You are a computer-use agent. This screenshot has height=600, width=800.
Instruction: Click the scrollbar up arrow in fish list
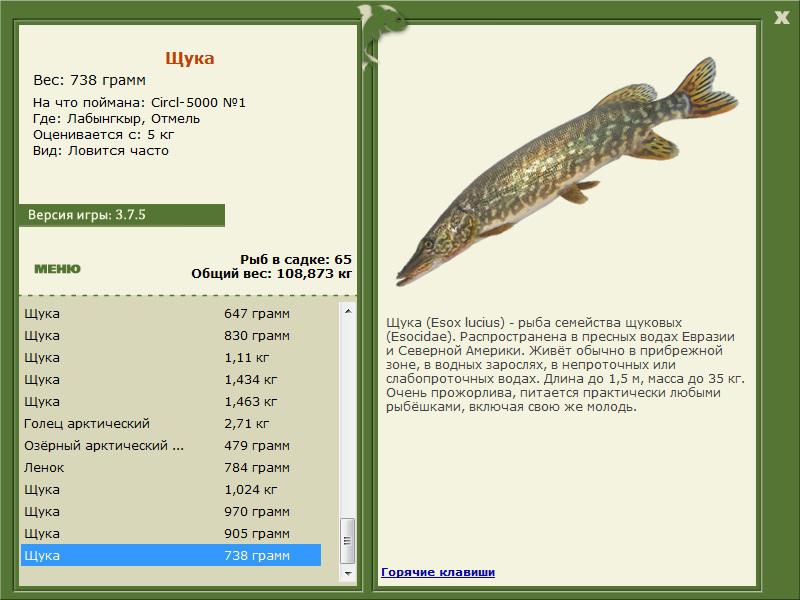tap(348, 311)
